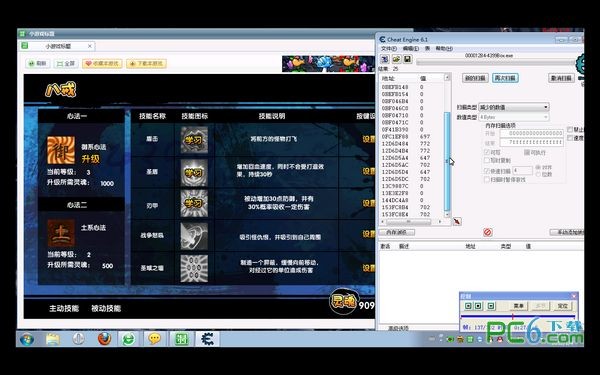Open the 编辑(E) menu

tap(411, 49)
